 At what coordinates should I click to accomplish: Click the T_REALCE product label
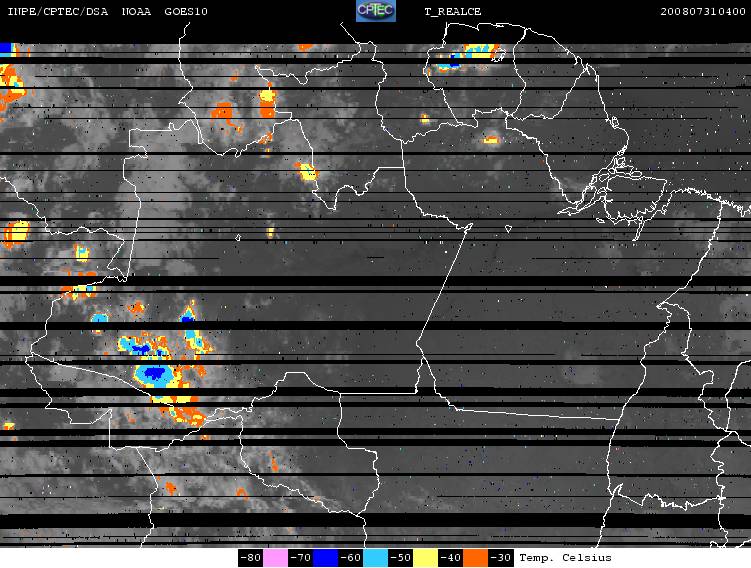point(453,12)
